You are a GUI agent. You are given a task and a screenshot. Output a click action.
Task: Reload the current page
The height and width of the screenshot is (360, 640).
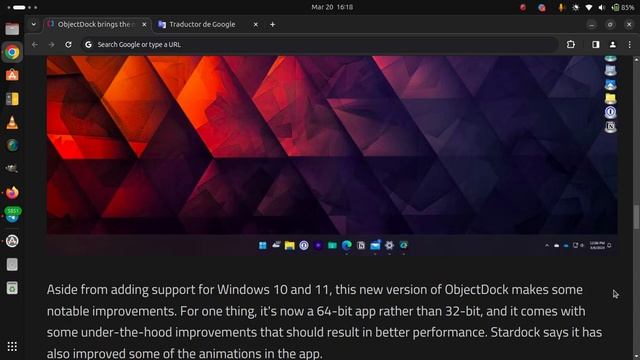(68, 44)
